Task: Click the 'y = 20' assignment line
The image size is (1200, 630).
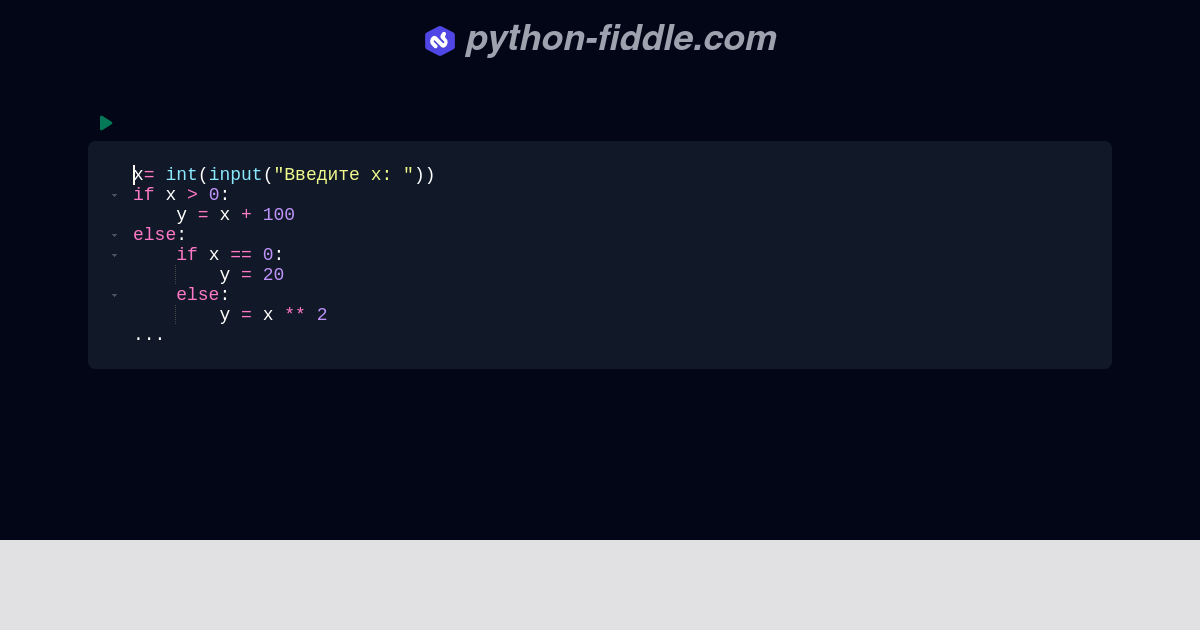Action: 252,275
